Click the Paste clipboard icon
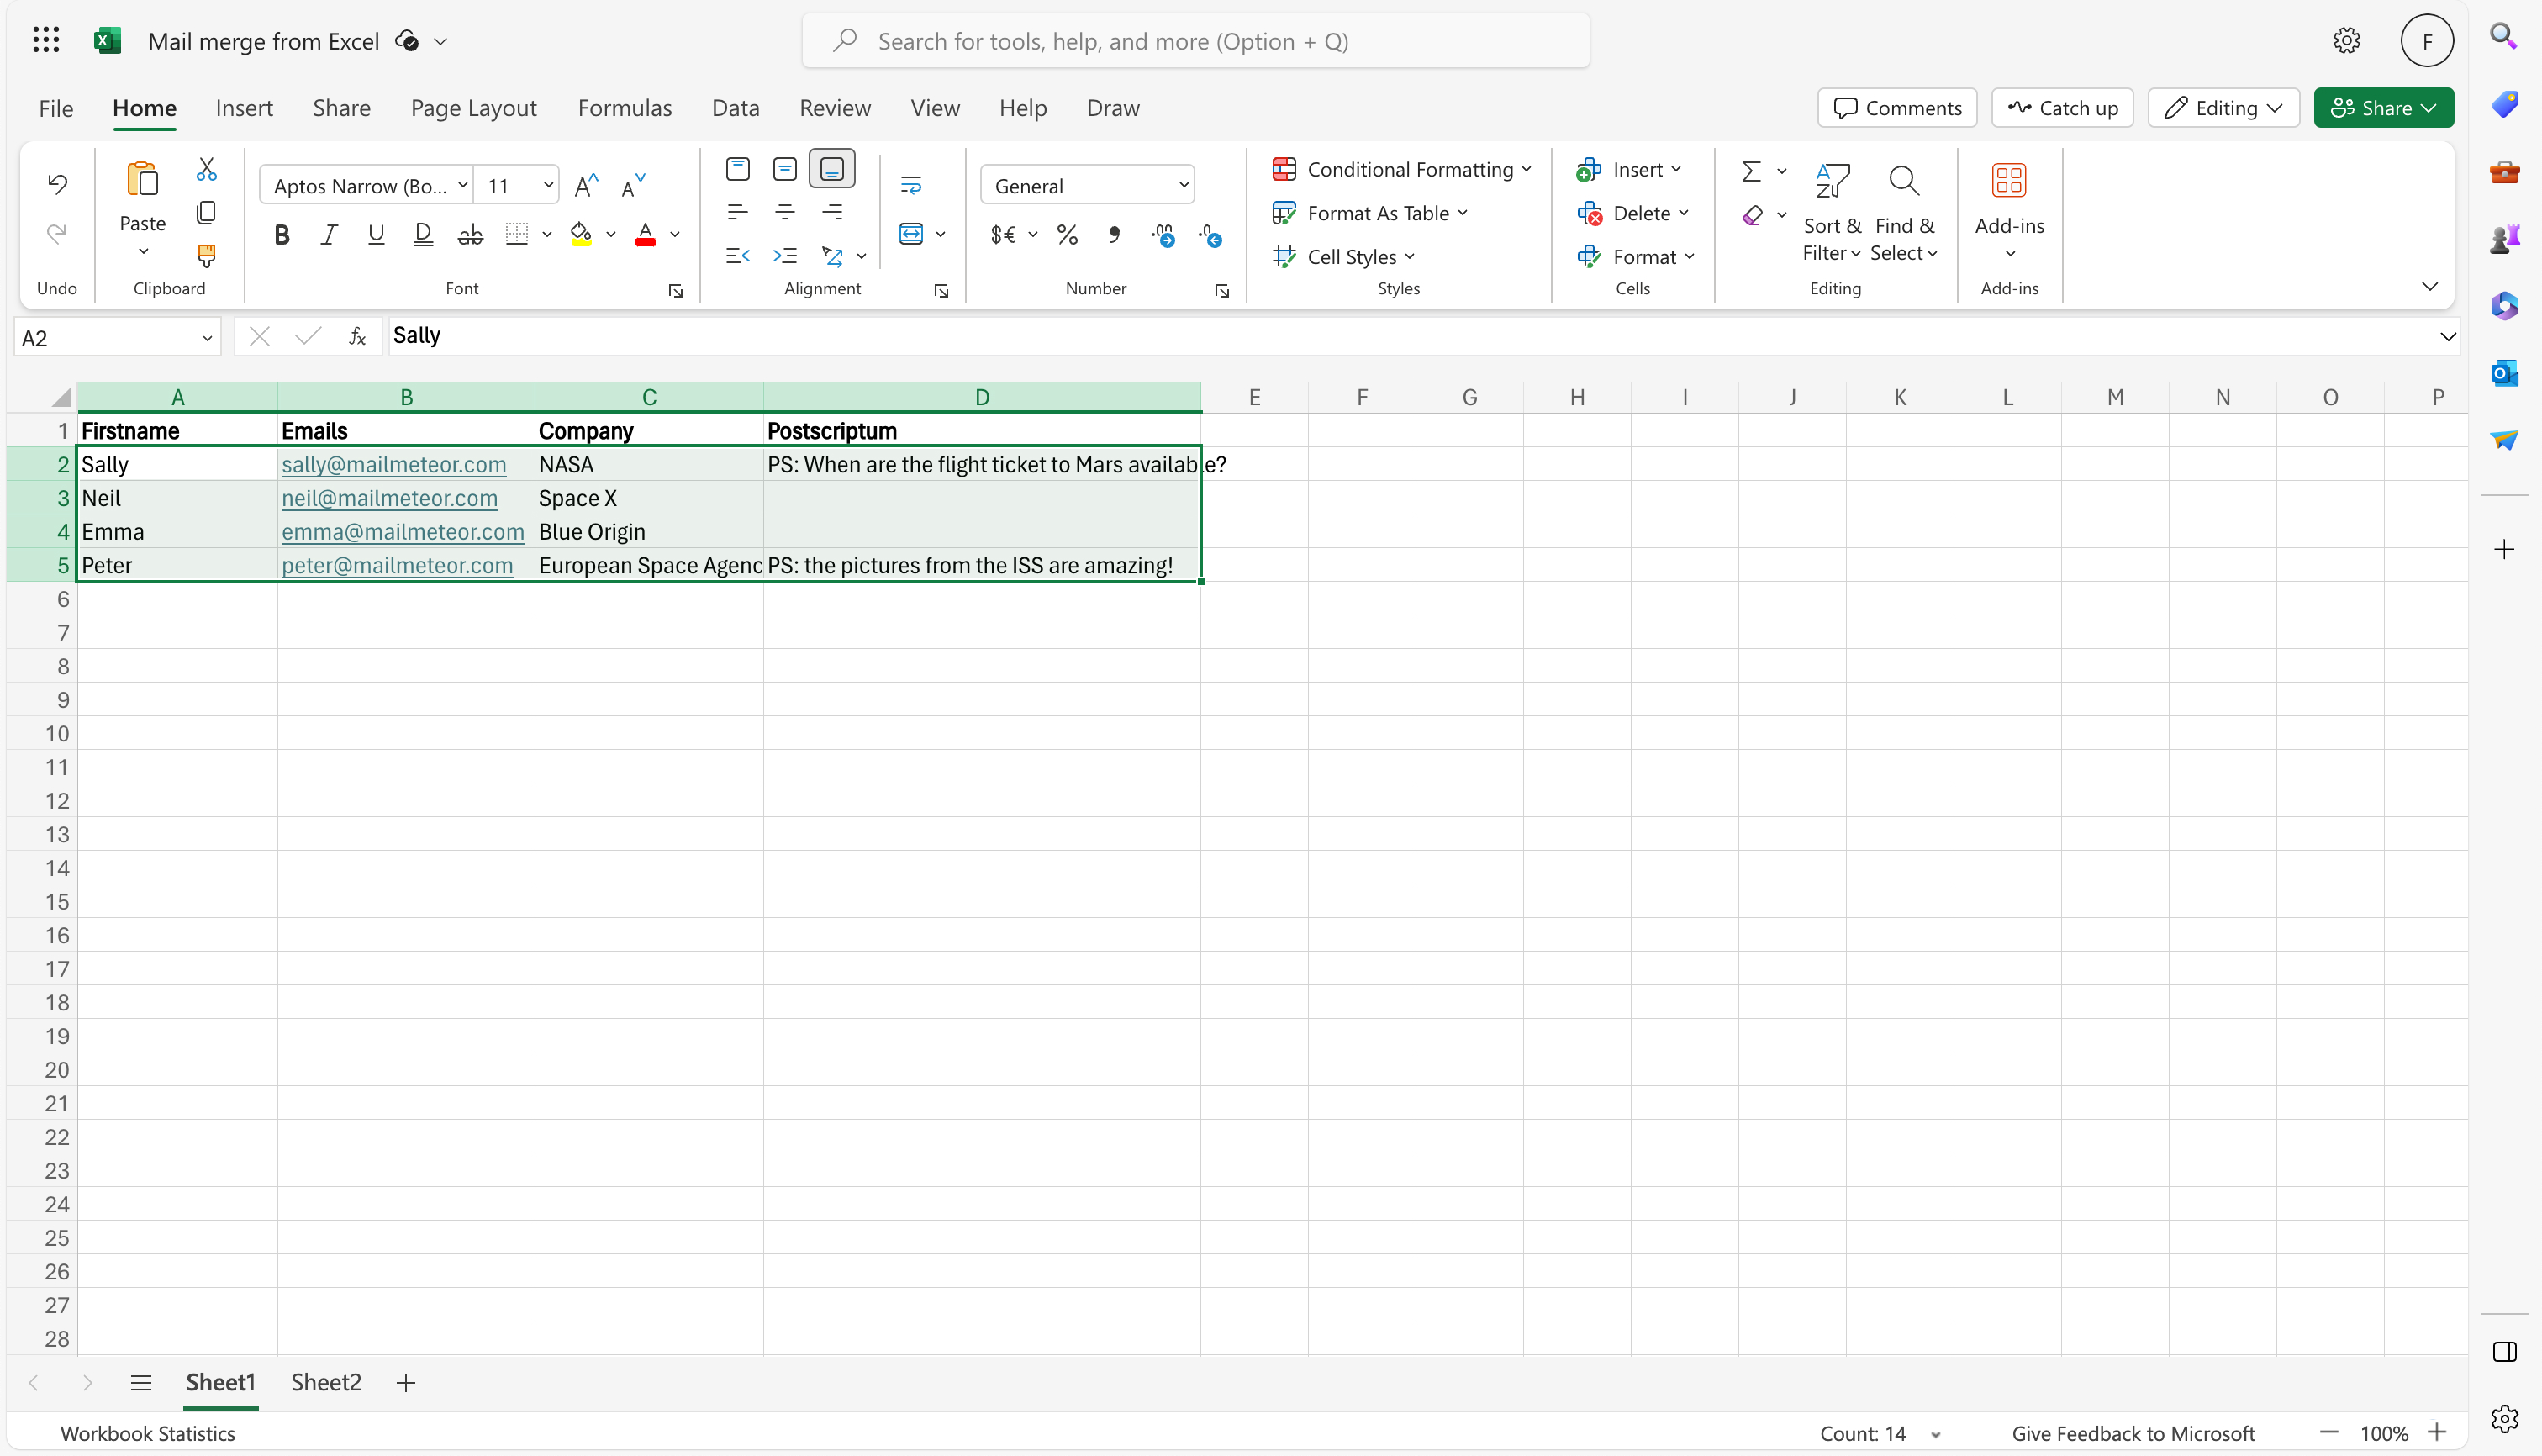The height and width of the screenshot is (1456, 2542). point(142,180)
